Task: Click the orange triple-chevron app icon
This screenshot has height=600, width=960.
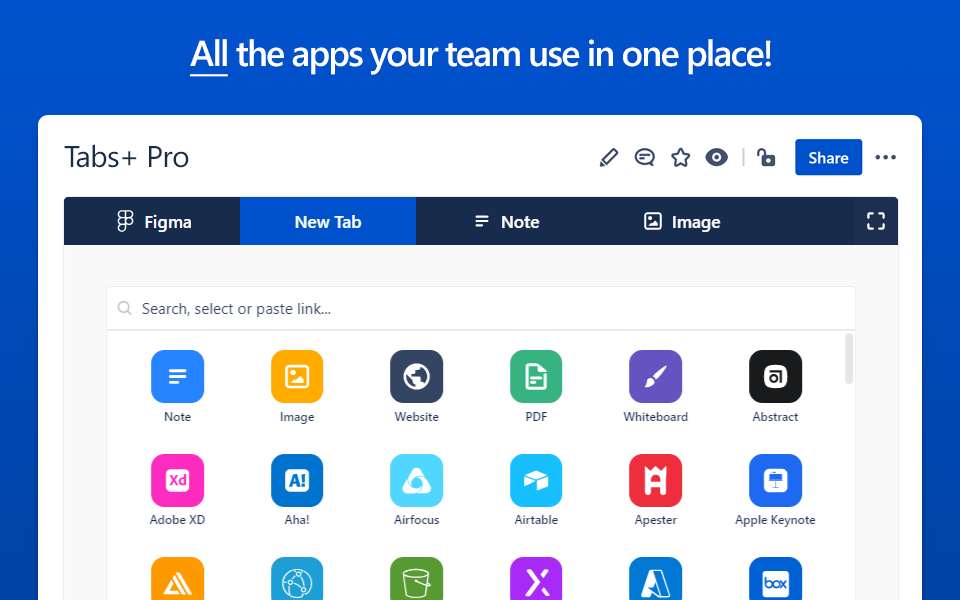Action: [178, 579]
